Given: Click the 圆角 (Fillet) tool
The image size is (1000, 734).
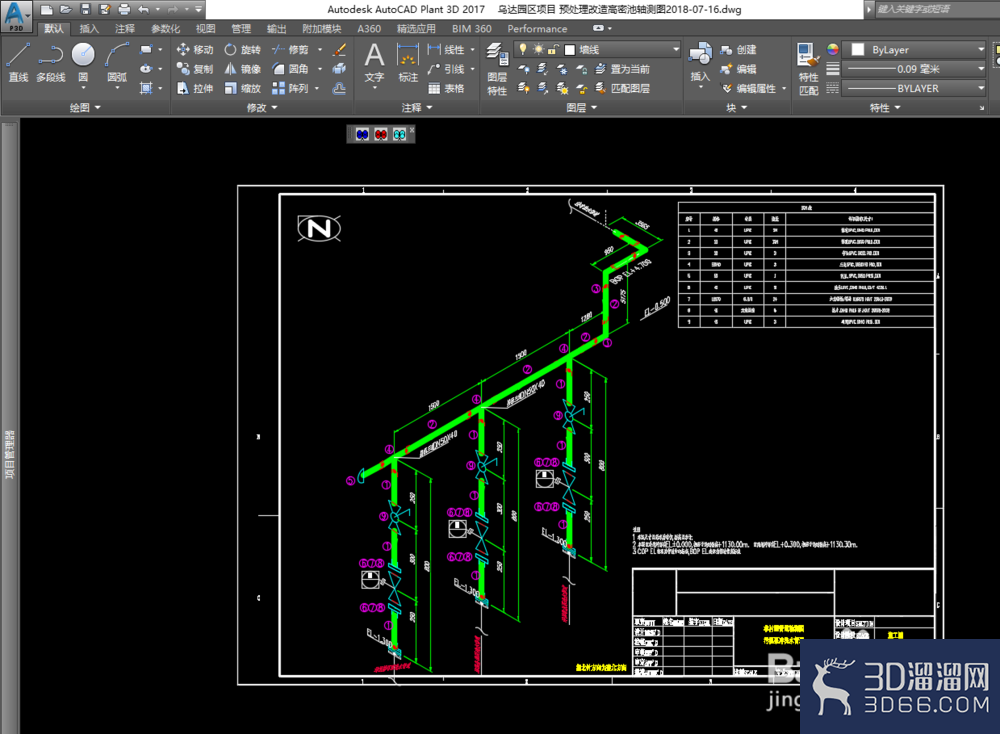Looking at the screenshot, I should click(290, 69).
